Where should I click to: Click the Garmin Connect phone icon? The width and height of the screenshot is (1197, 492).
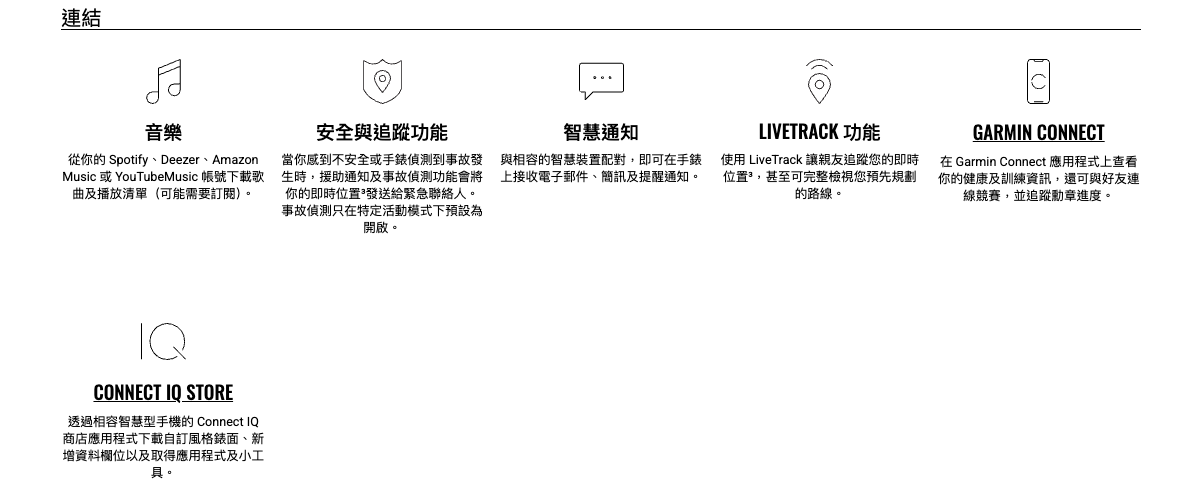click(x=1038, y=81)
